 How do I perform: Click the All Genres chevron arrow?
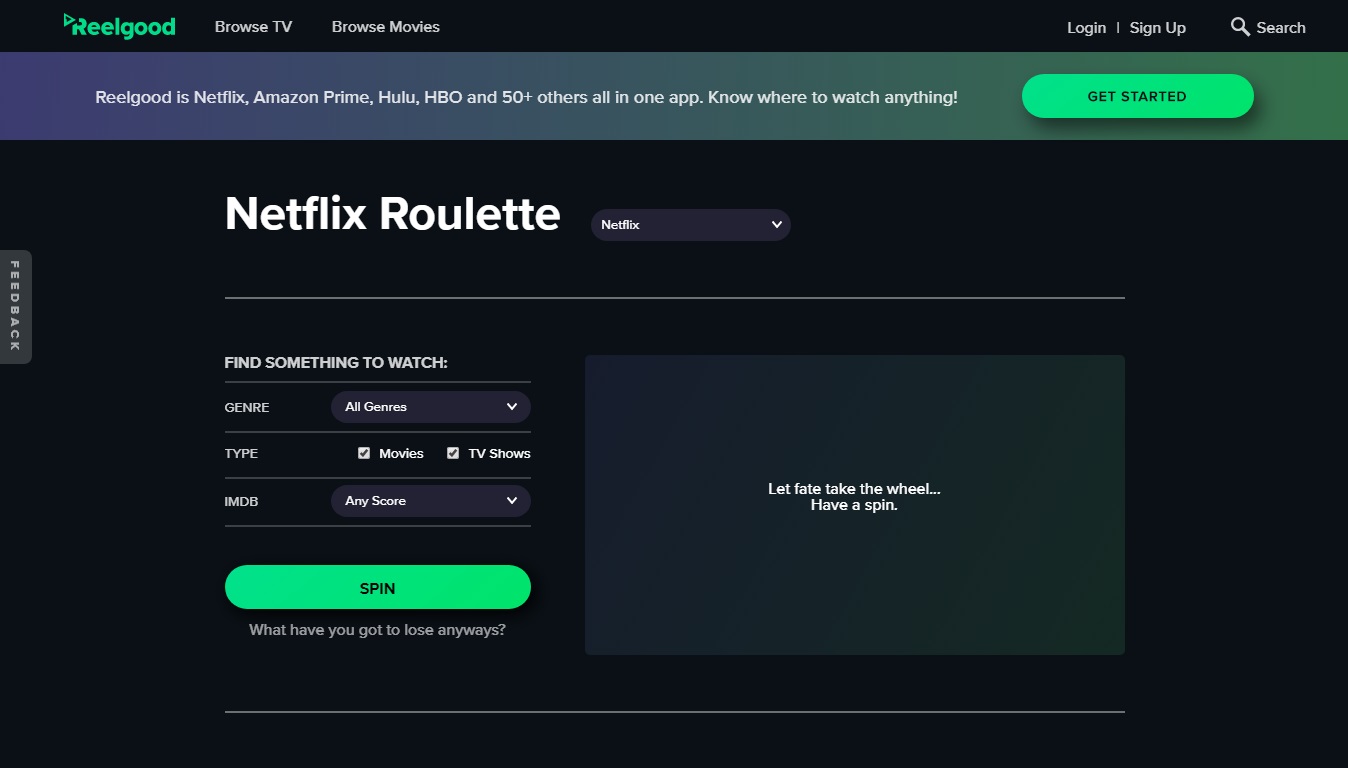(512, 407)
